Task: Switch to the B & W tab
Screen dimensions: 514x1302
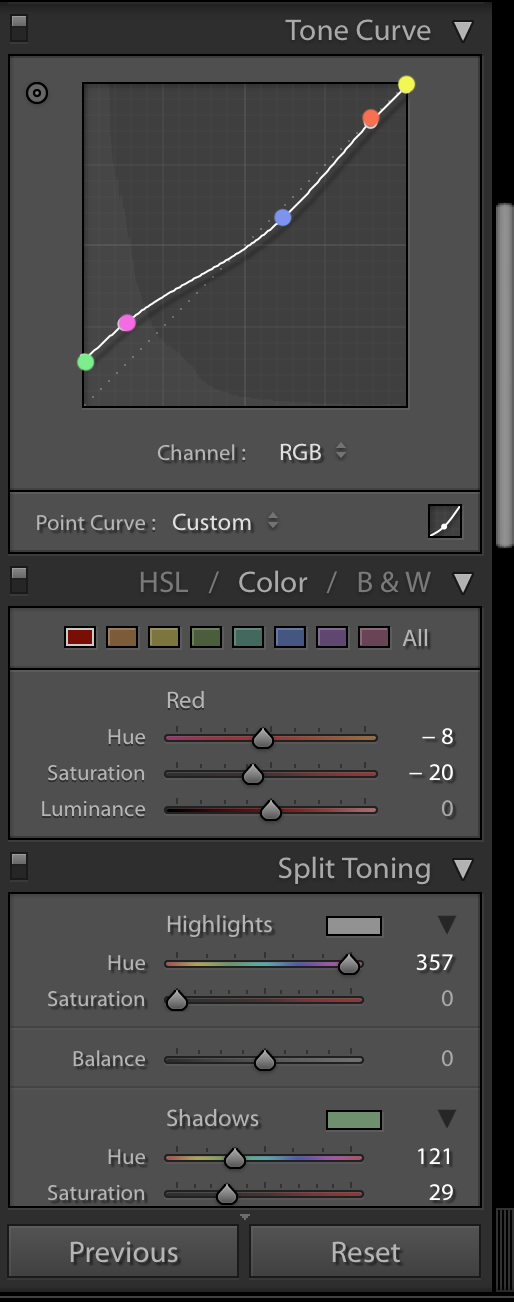Action: 394,583
